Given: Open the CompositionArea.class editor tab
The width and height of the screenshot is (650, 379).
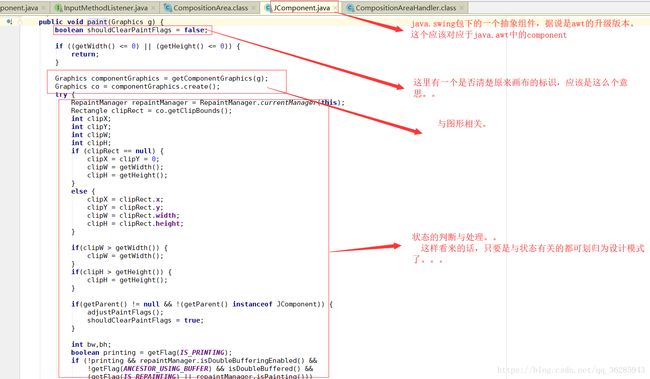Looking at the screenshot, I should (210, 7).
